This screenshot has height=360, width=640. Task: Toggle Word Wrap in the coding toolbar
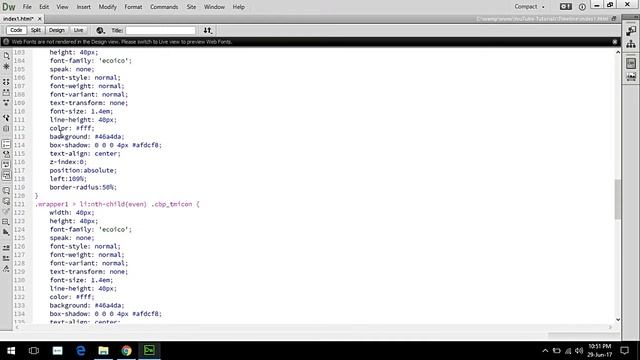(6, 164)
